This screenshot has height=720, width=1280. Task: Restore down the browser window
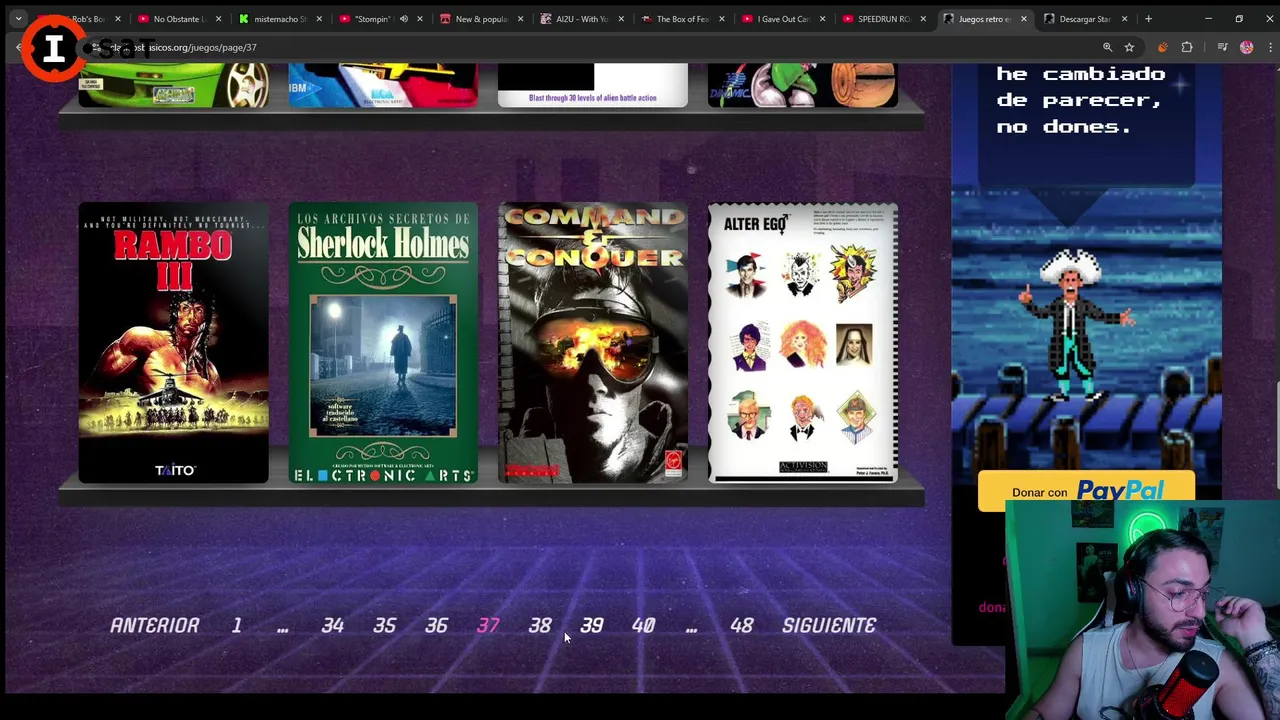[1239, 19]
